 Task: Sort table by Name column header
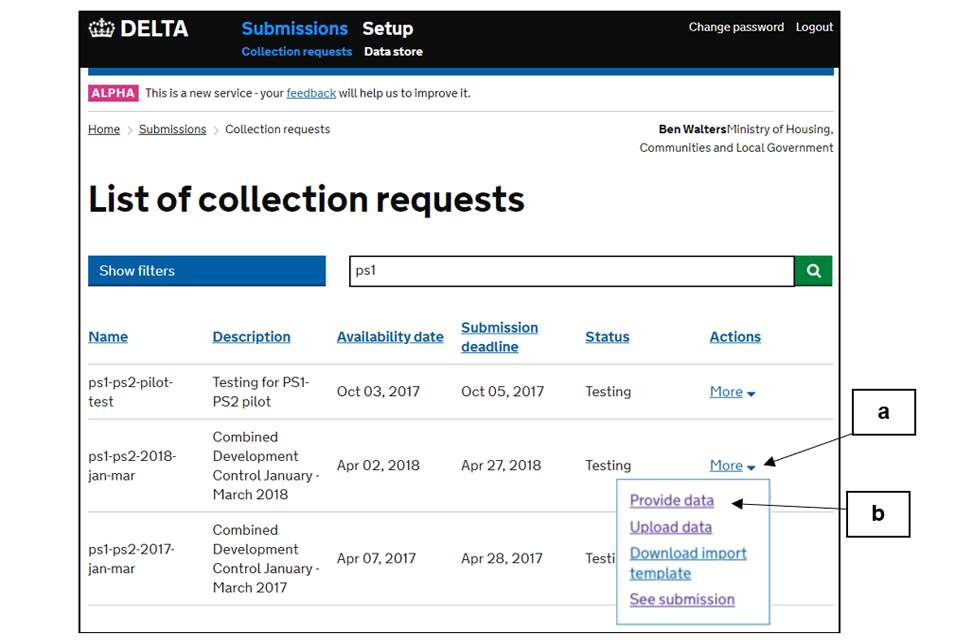[108, 337]
